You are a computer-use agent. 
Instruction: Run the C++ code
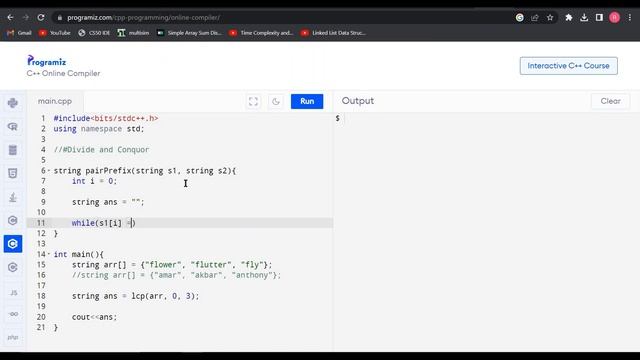click(307, 101)
